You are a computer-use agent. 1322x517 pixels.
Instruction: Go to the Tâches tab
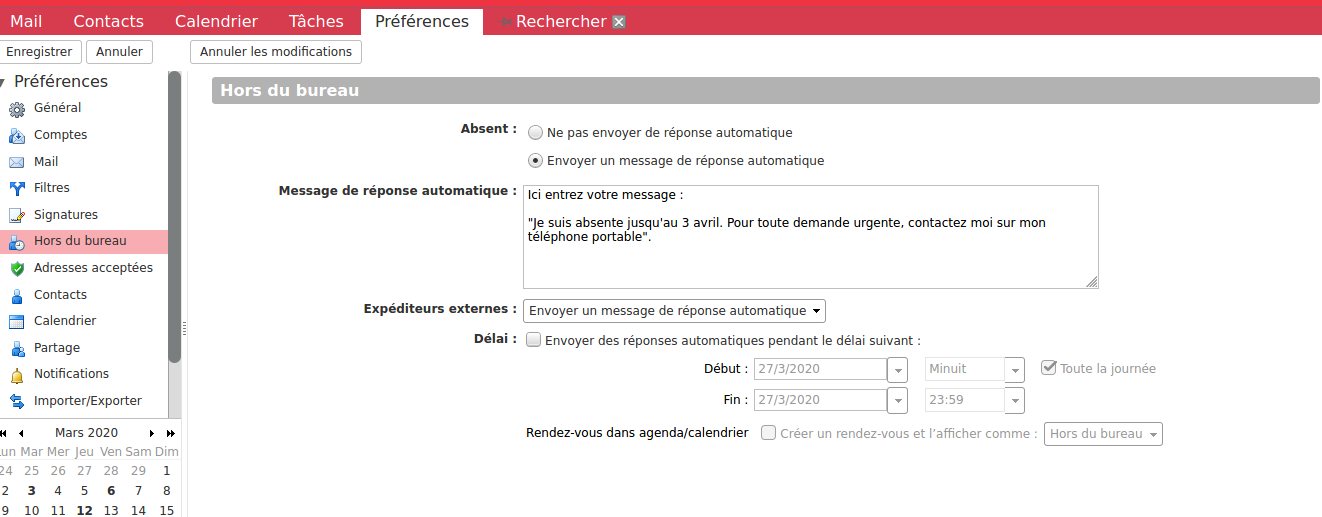click(316, 21)
